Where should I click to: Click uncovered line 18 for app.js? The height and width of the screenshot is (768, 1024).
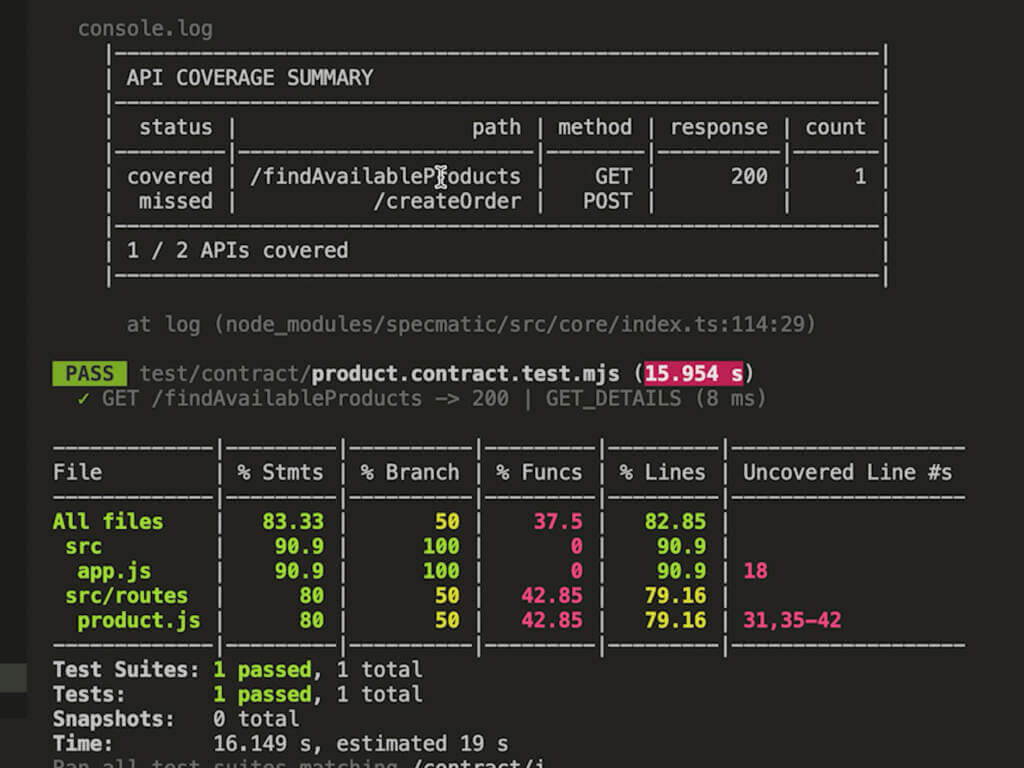click(755, 571)
